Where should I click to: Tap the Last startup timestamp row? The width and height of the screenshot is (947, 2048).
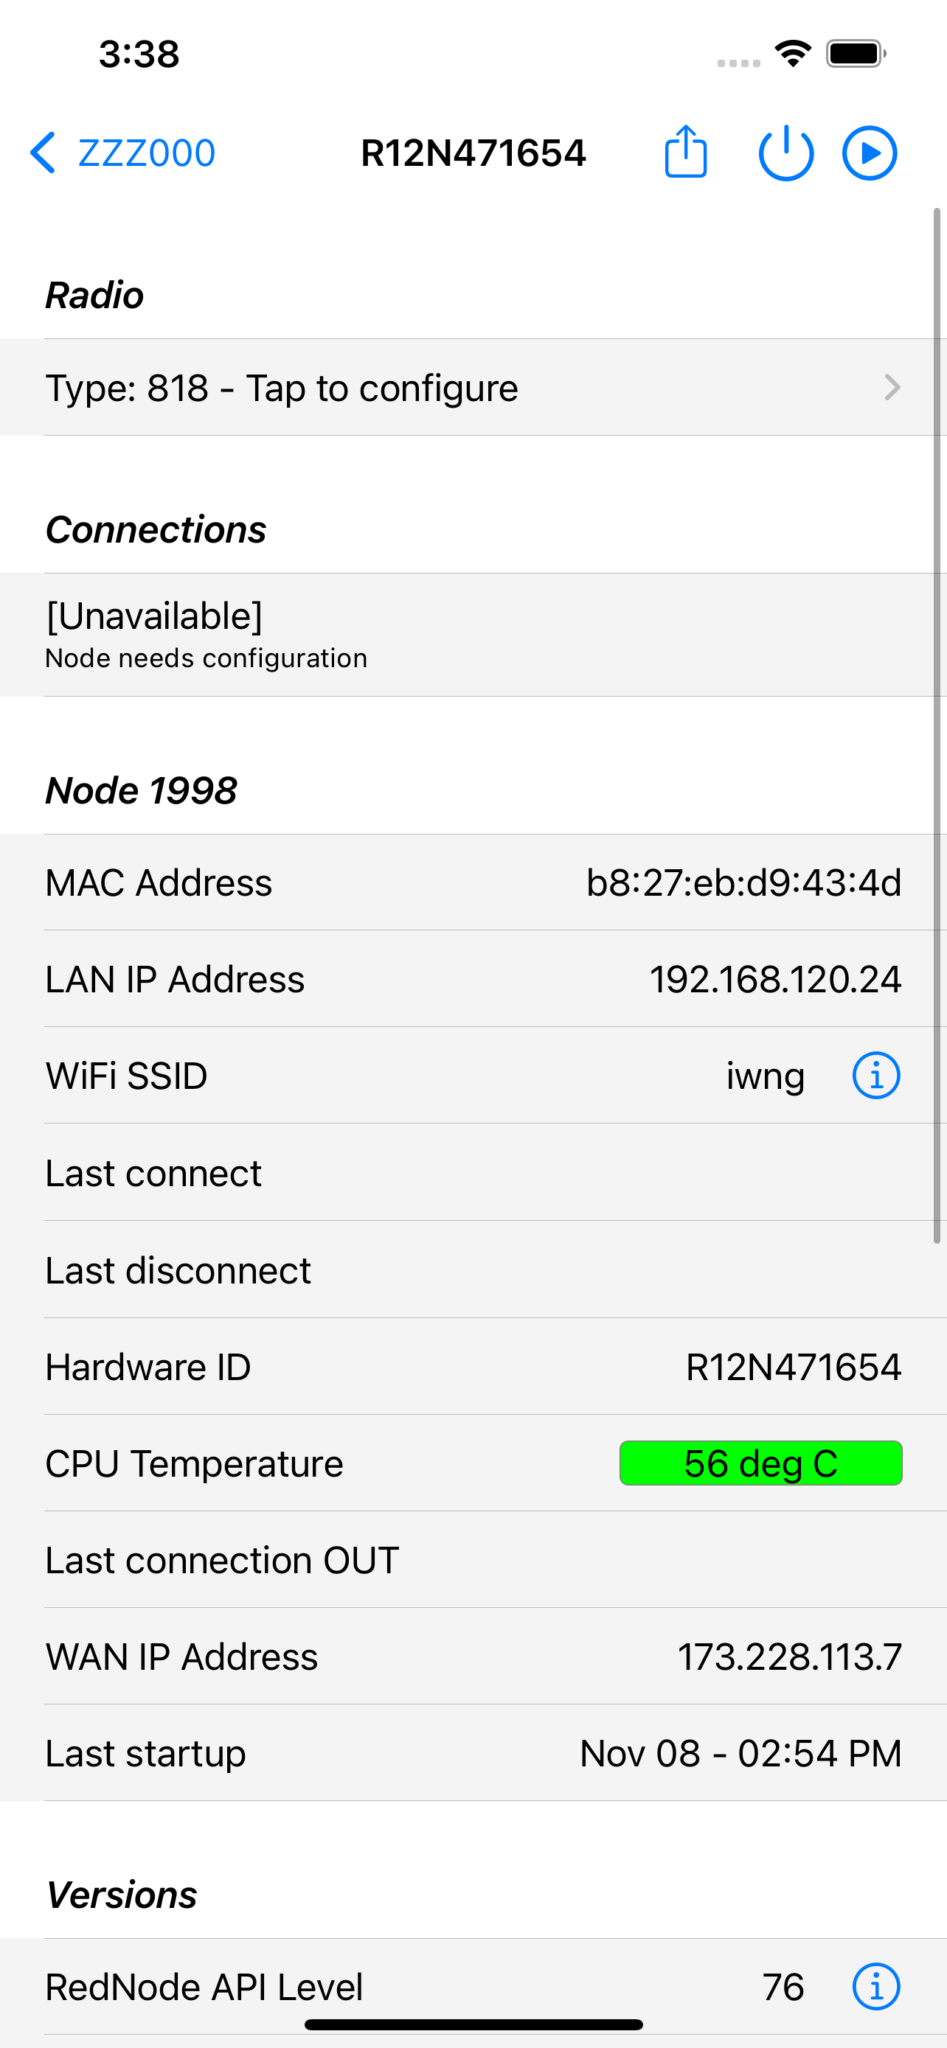pos(400,1752)
